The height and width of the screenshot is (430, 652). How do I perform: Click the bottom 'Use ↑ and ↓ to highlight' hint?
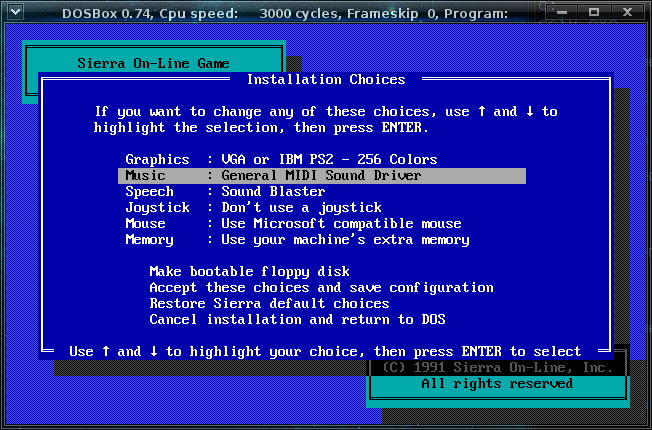(x=325, y=352)
